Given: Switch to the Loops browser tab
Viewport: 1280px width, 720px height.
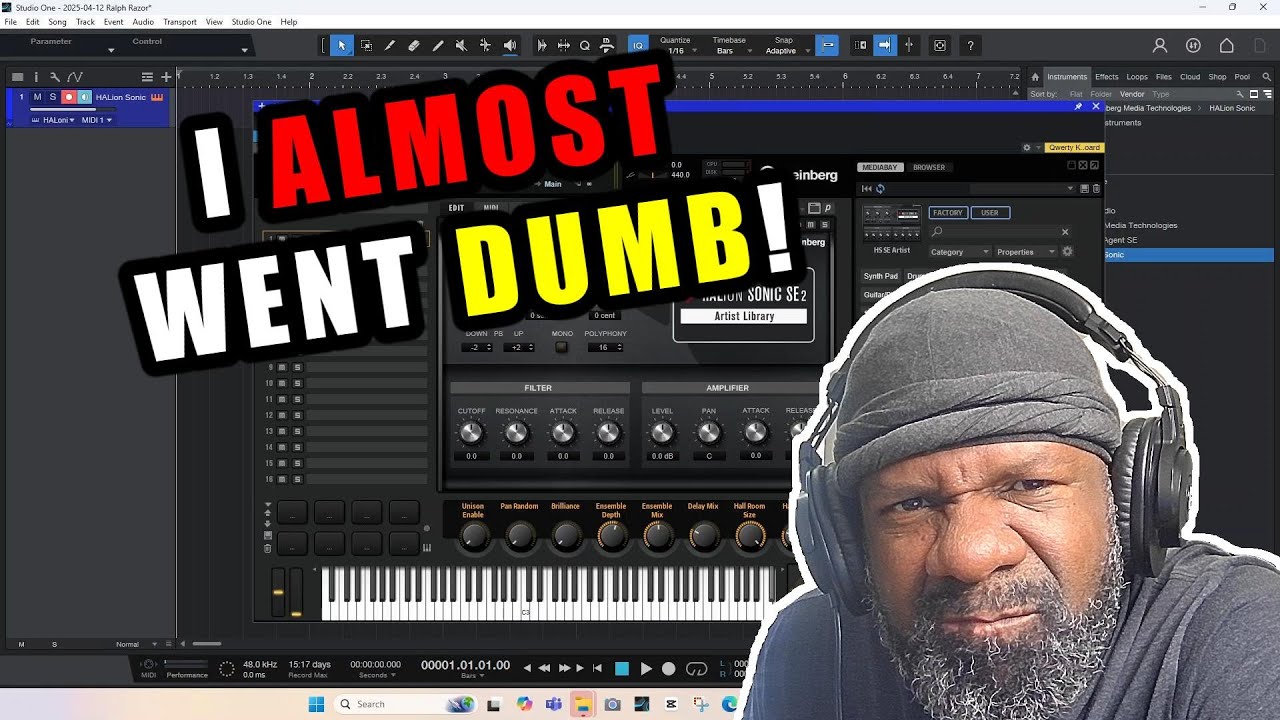Looking at the screenshot, I should tap(1137, 77).
